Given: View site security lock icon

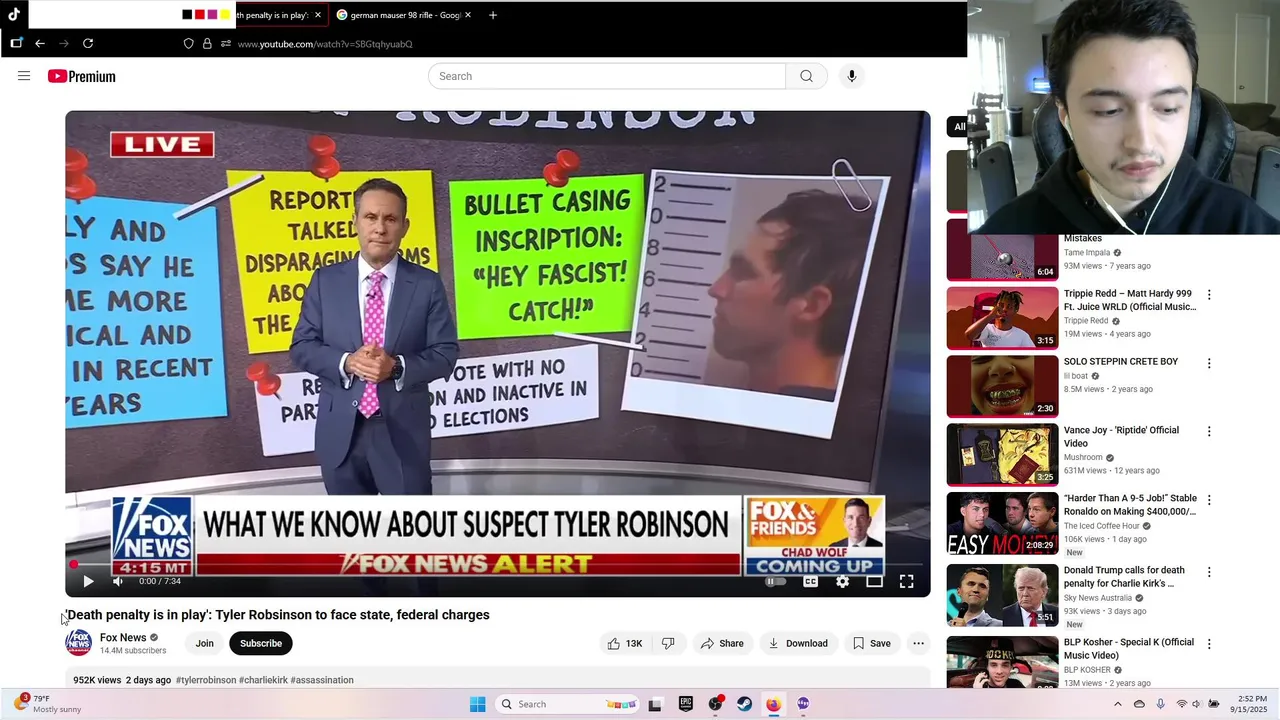Looking at the screenshot, I should pos(207,44).
